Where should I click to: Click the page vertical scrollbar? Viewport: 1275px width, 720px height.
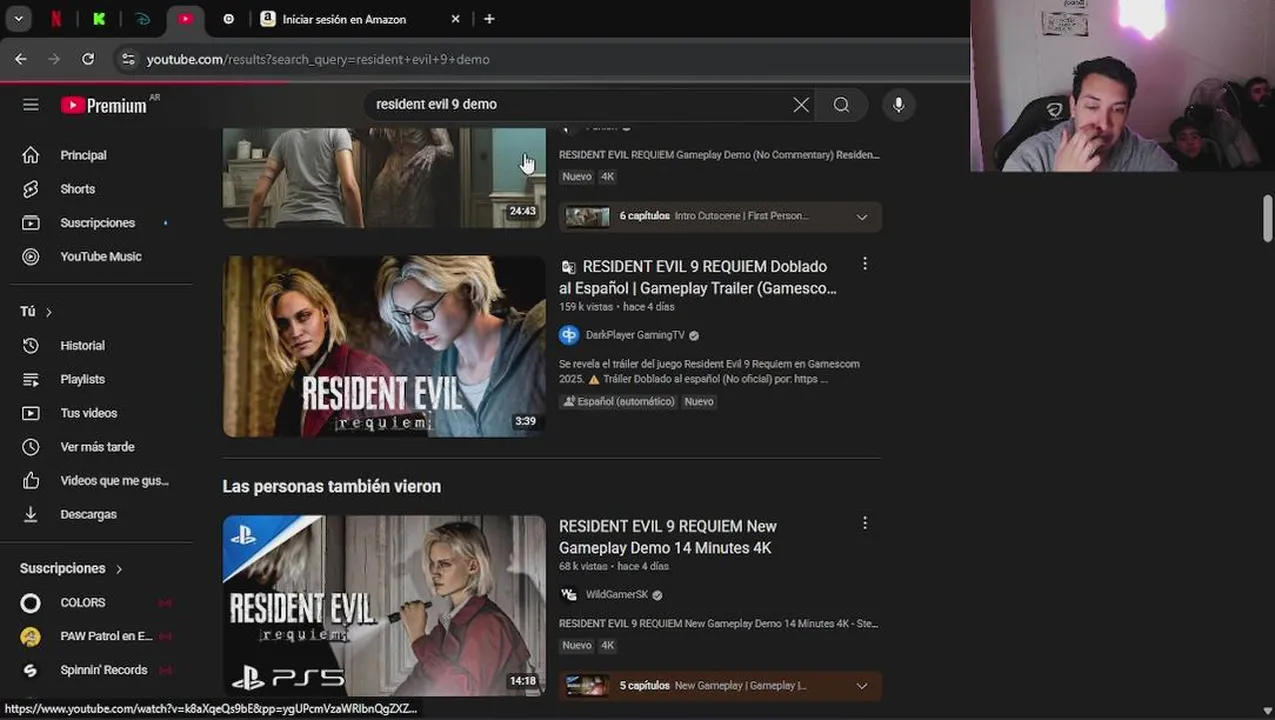coord(1267,218)
